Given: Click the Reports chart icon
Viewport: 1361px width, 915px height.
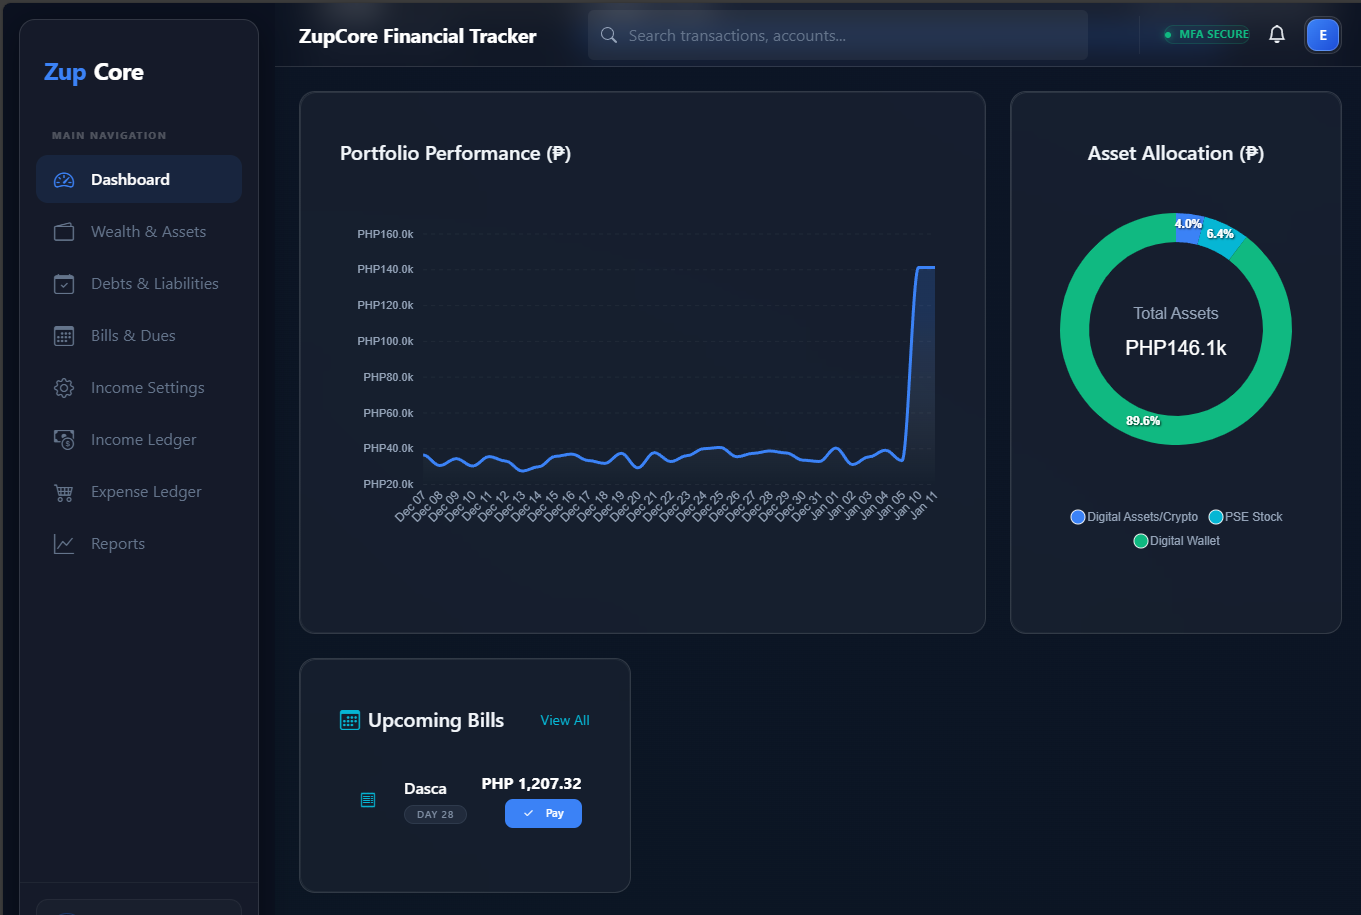Looking at the screenshot, I should (x=63, y=543).
